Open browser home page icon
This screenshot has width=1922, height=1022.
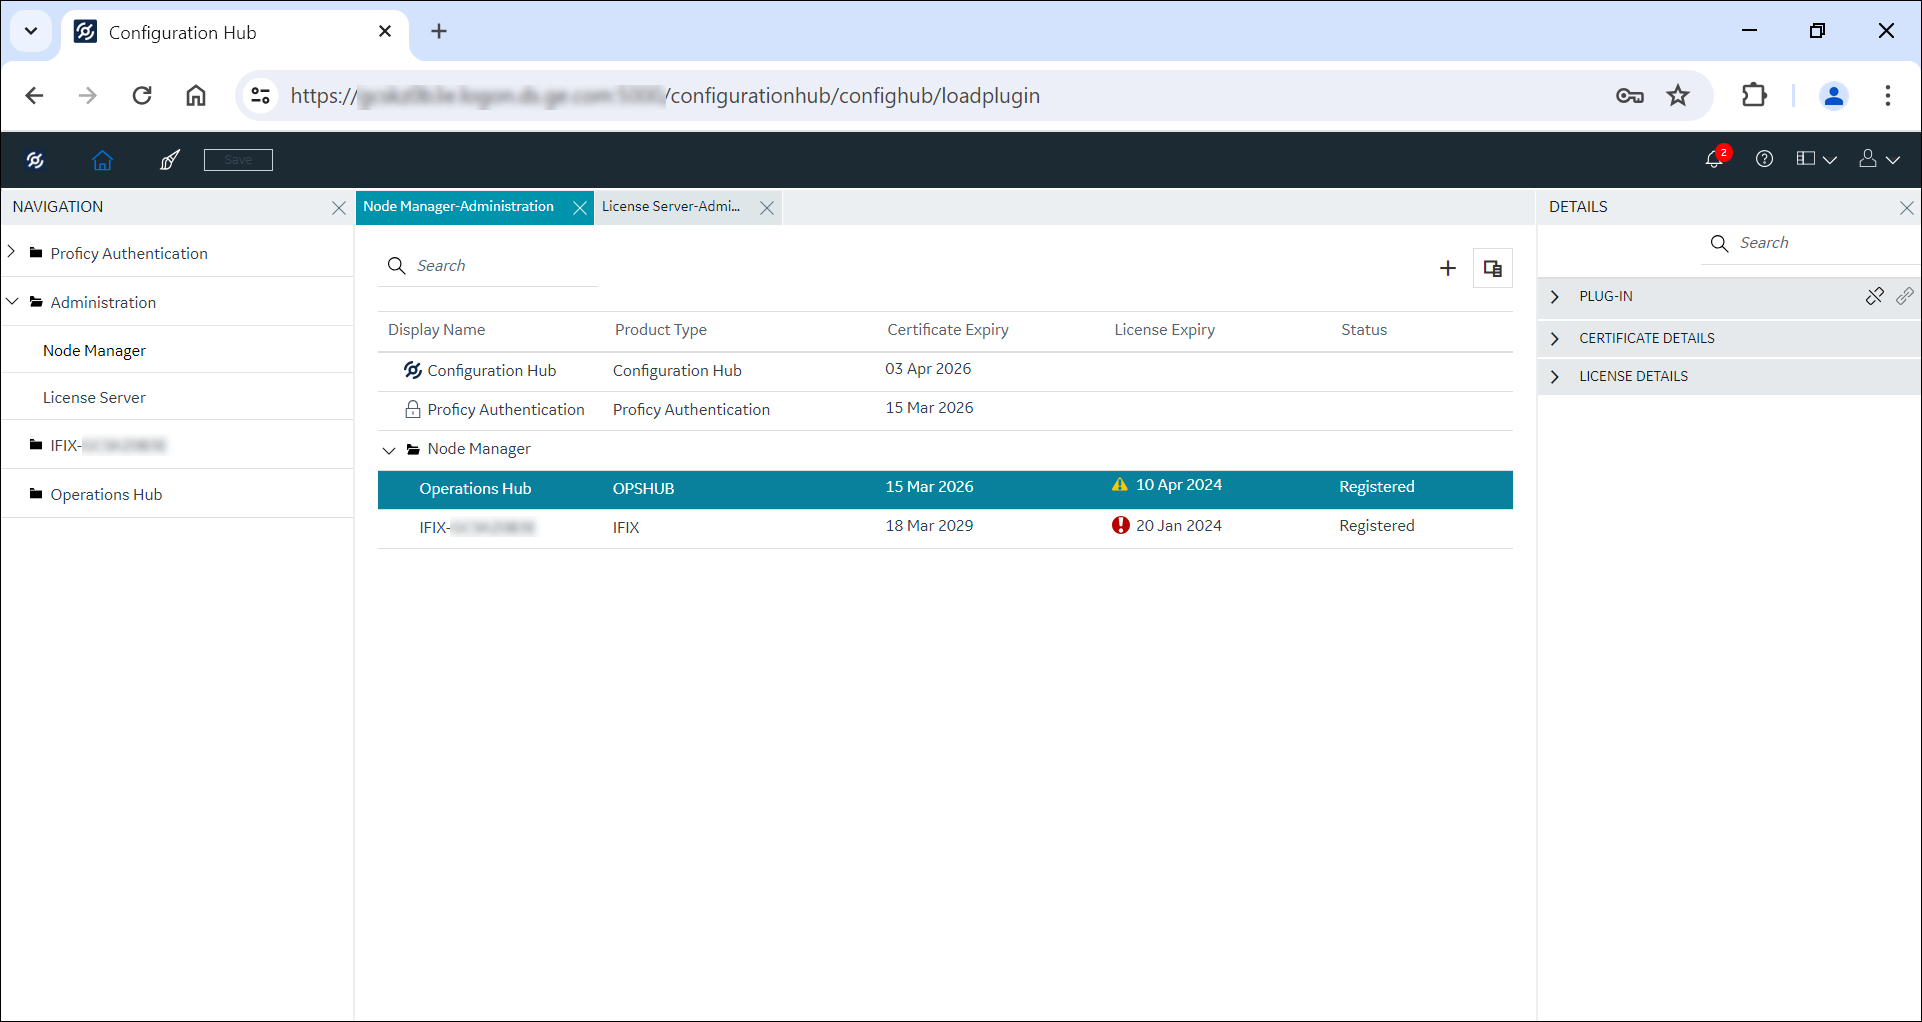(196, 96)
